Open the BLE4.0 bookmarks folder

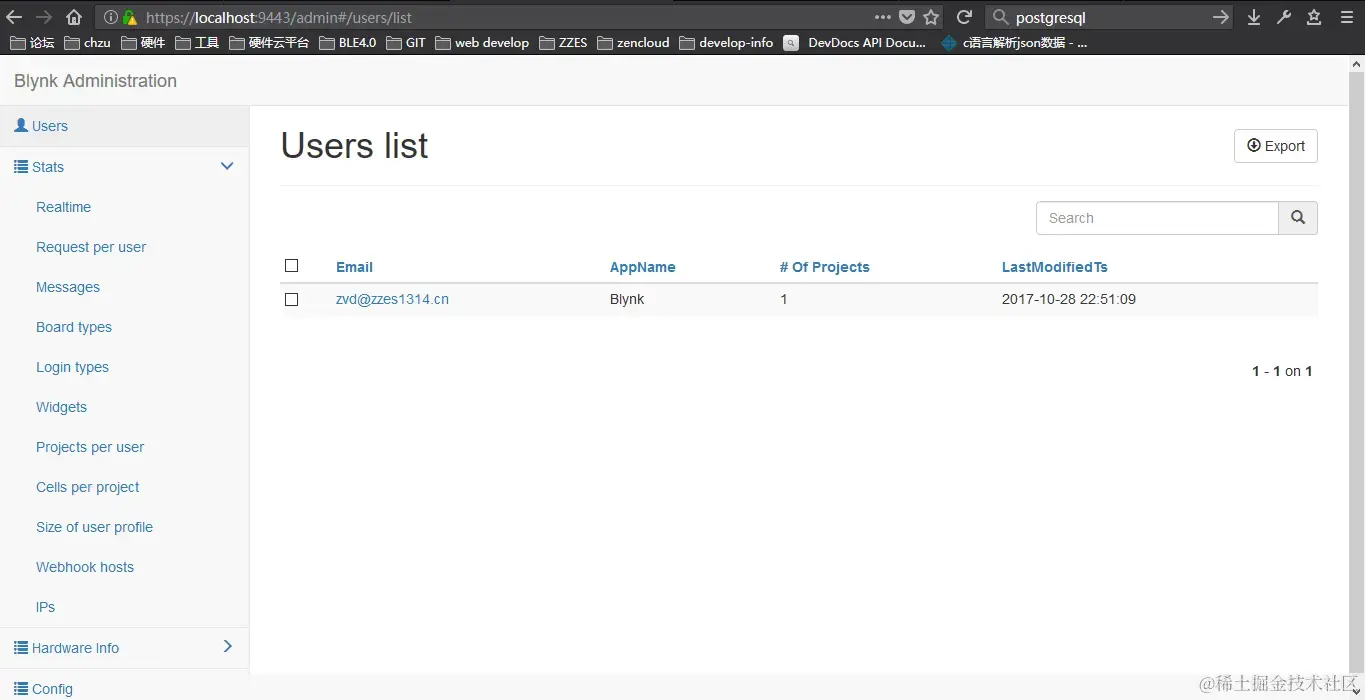(348, 43)
